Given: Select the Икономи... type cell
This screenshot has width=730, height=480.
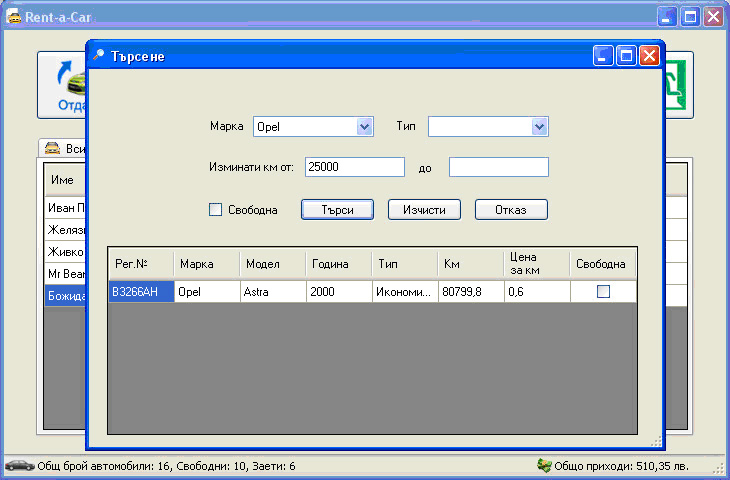Looking at the screenshot, I should 406,292.
